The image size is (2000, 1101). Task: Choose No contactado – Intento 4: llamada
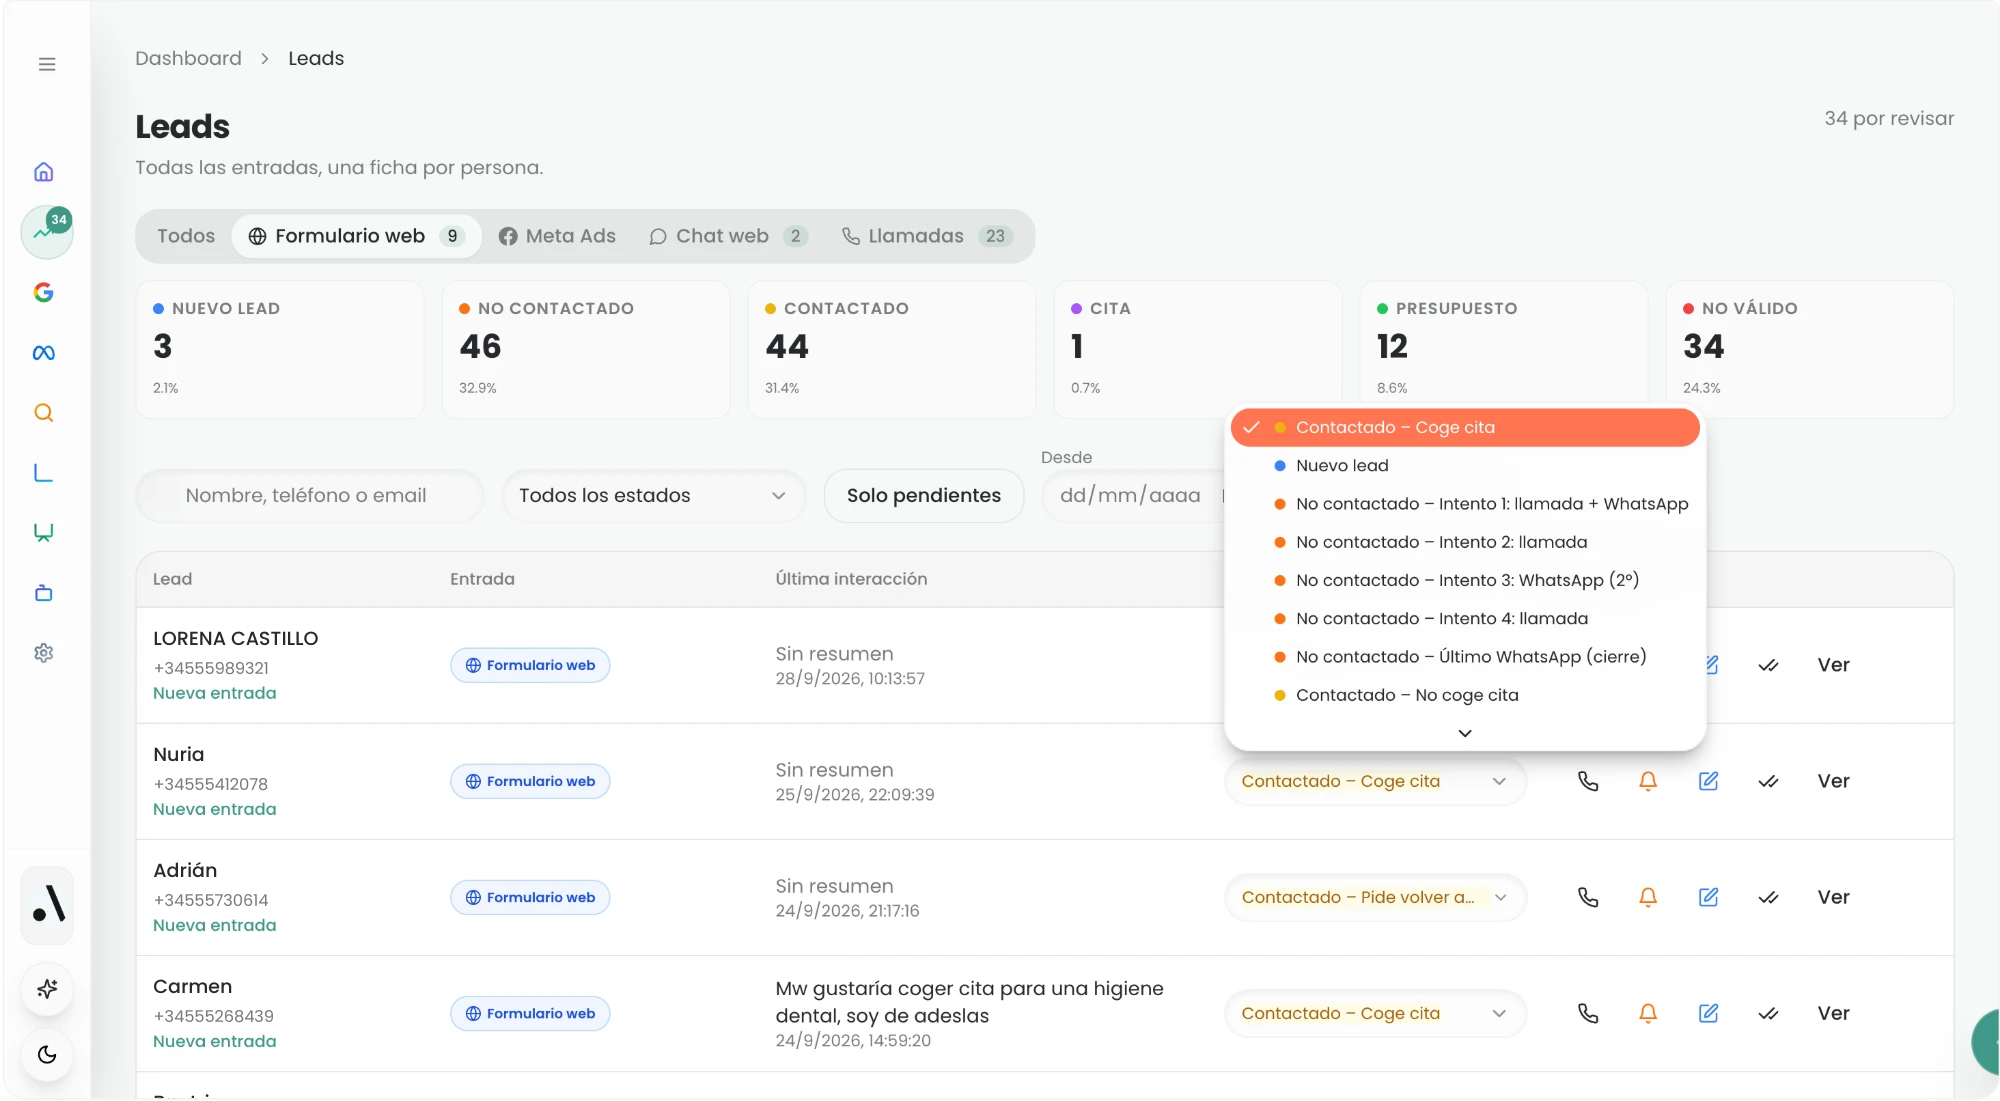(1465, 619)
